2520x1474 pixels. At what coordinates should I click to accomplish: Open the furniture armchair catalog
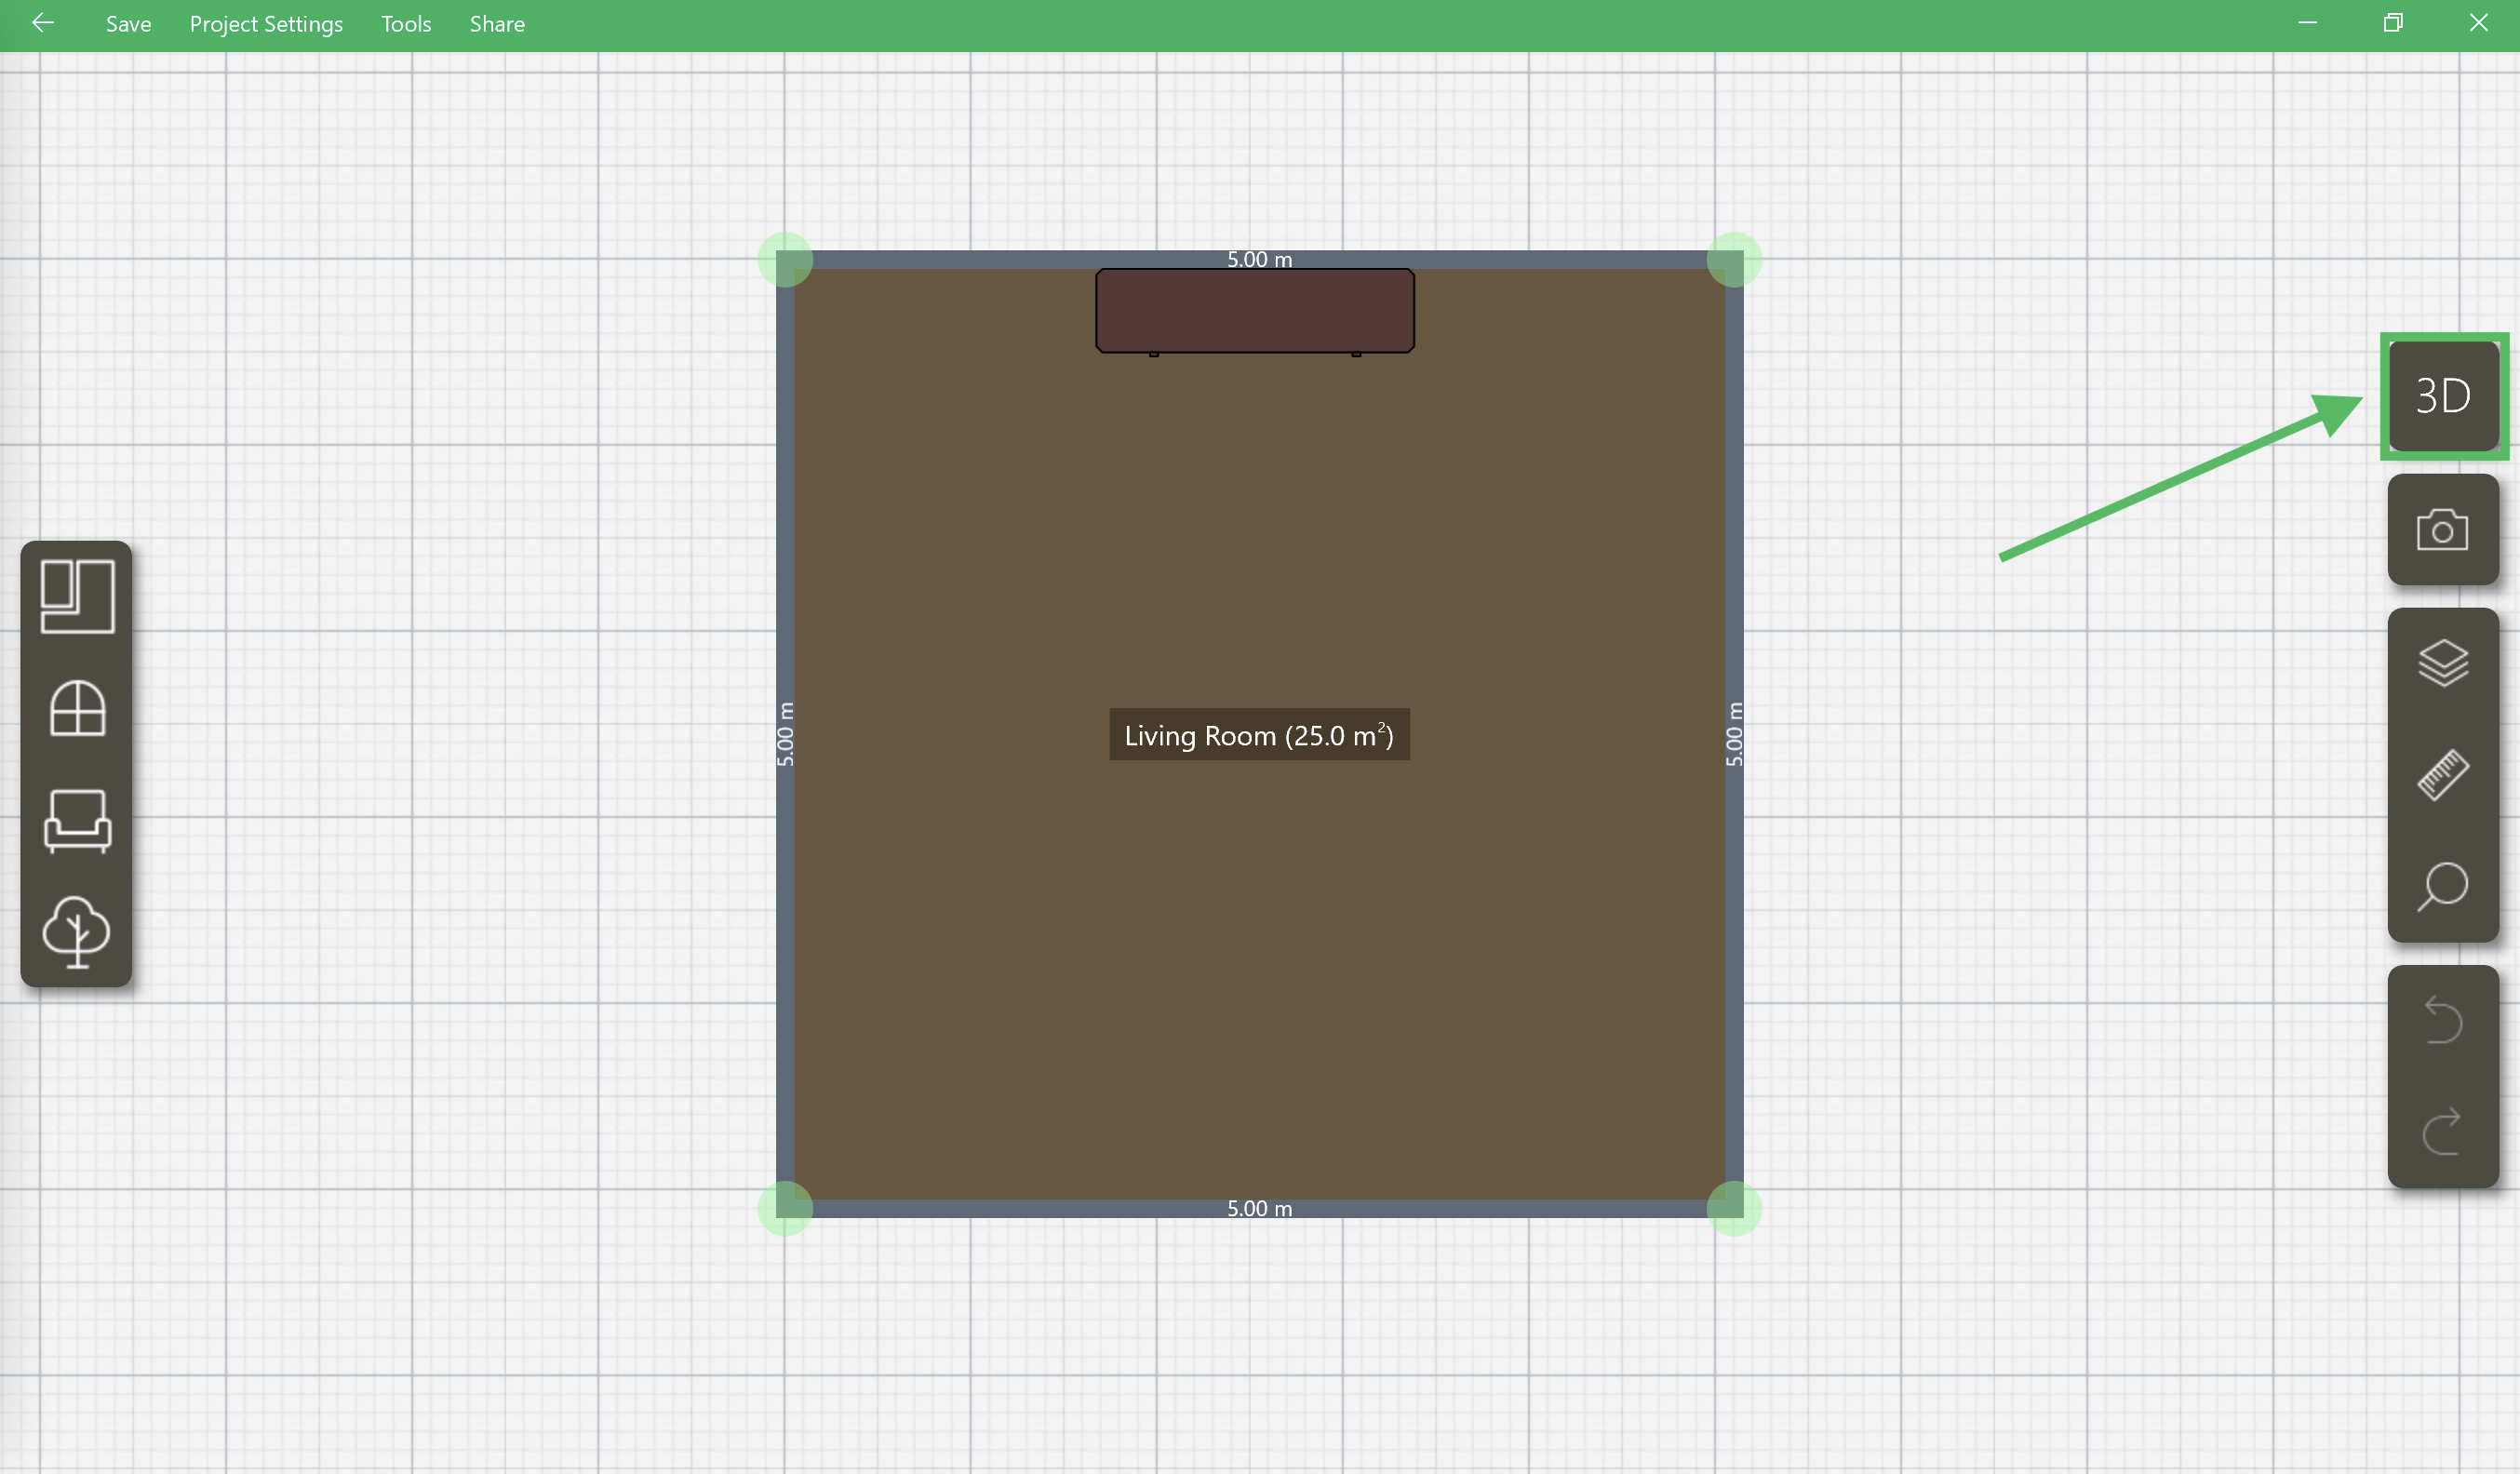coord(77,821)
